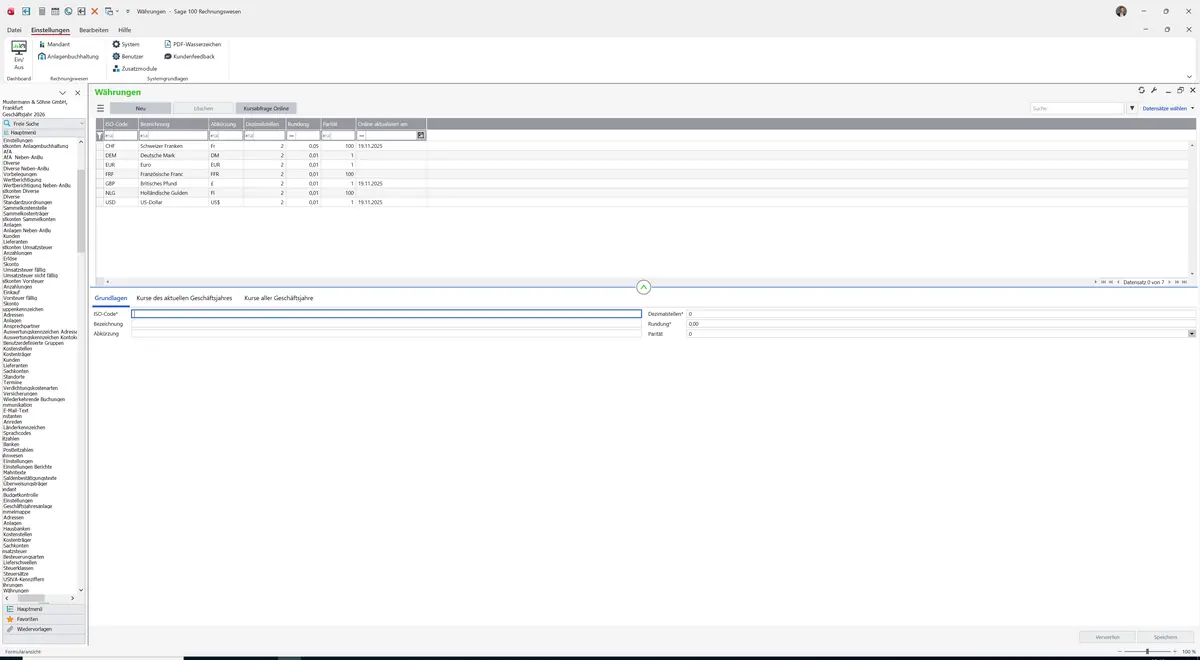Open PDF-Wasserzeichen settings
Viewport: 1200px width, 660px height.
coord(192,45)
